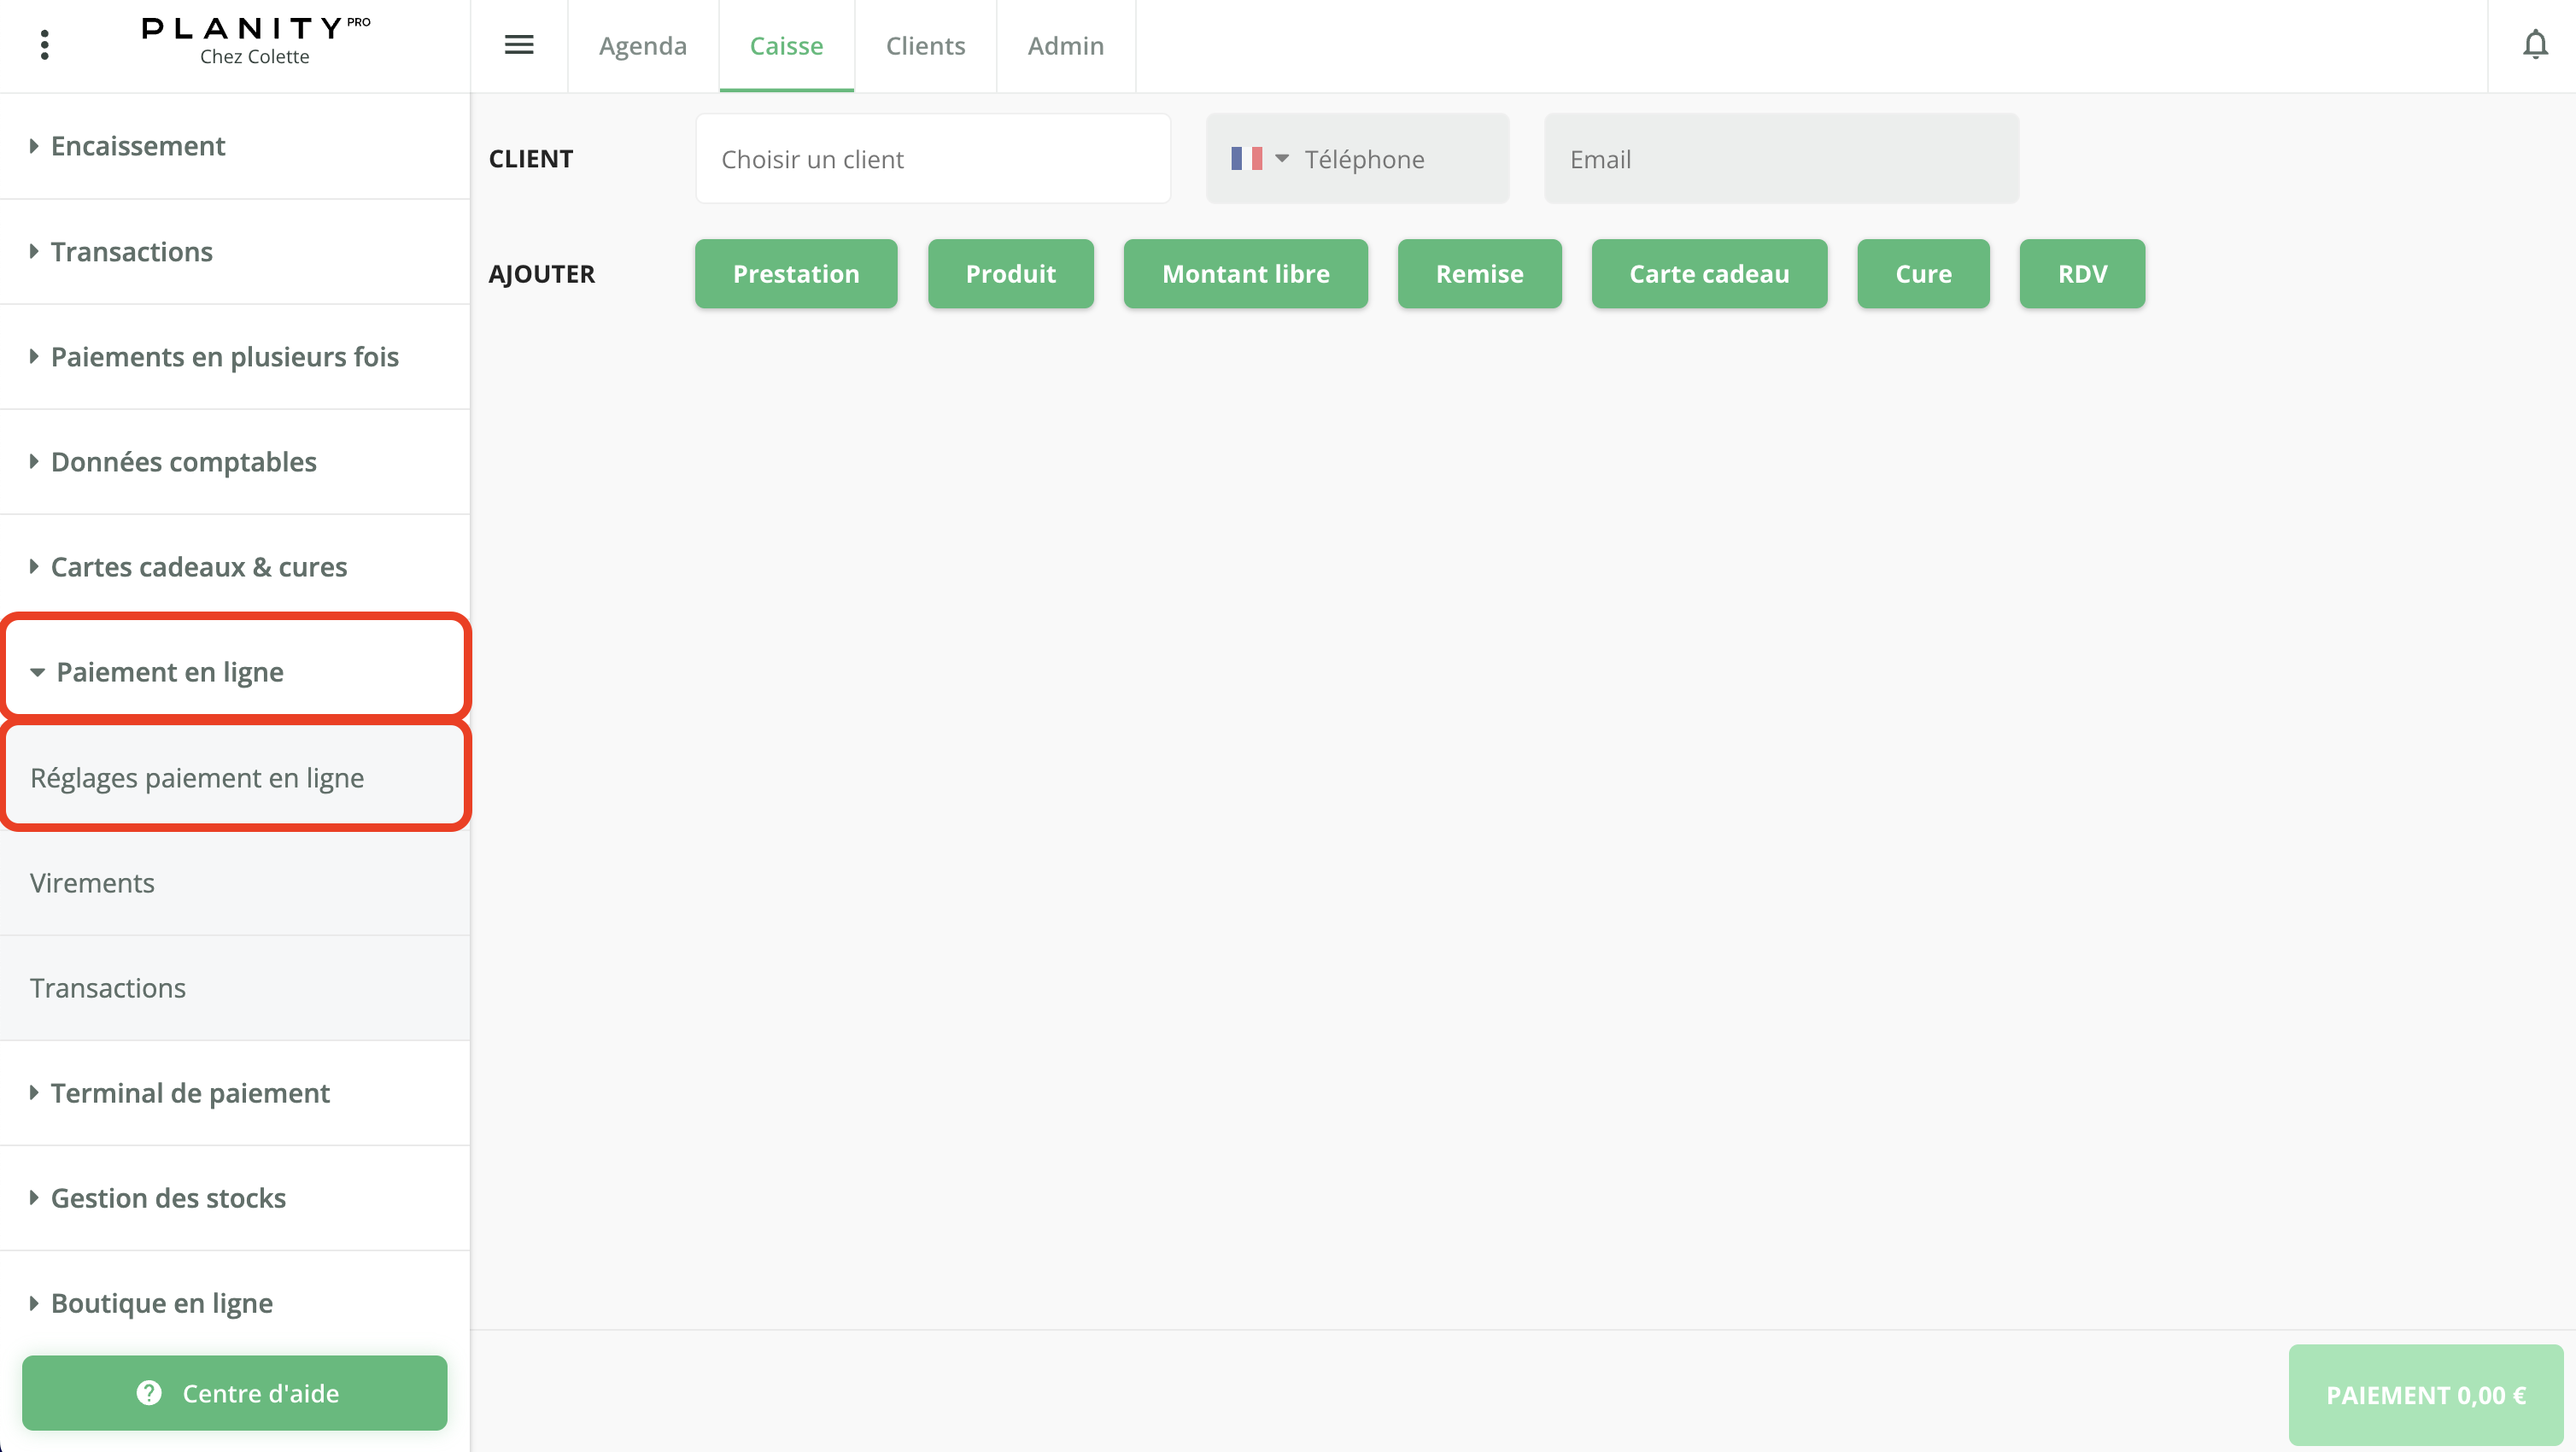The image size is (2576, 1452).
Task: Click the Carte cadeau button
Action: [1708, 274]
